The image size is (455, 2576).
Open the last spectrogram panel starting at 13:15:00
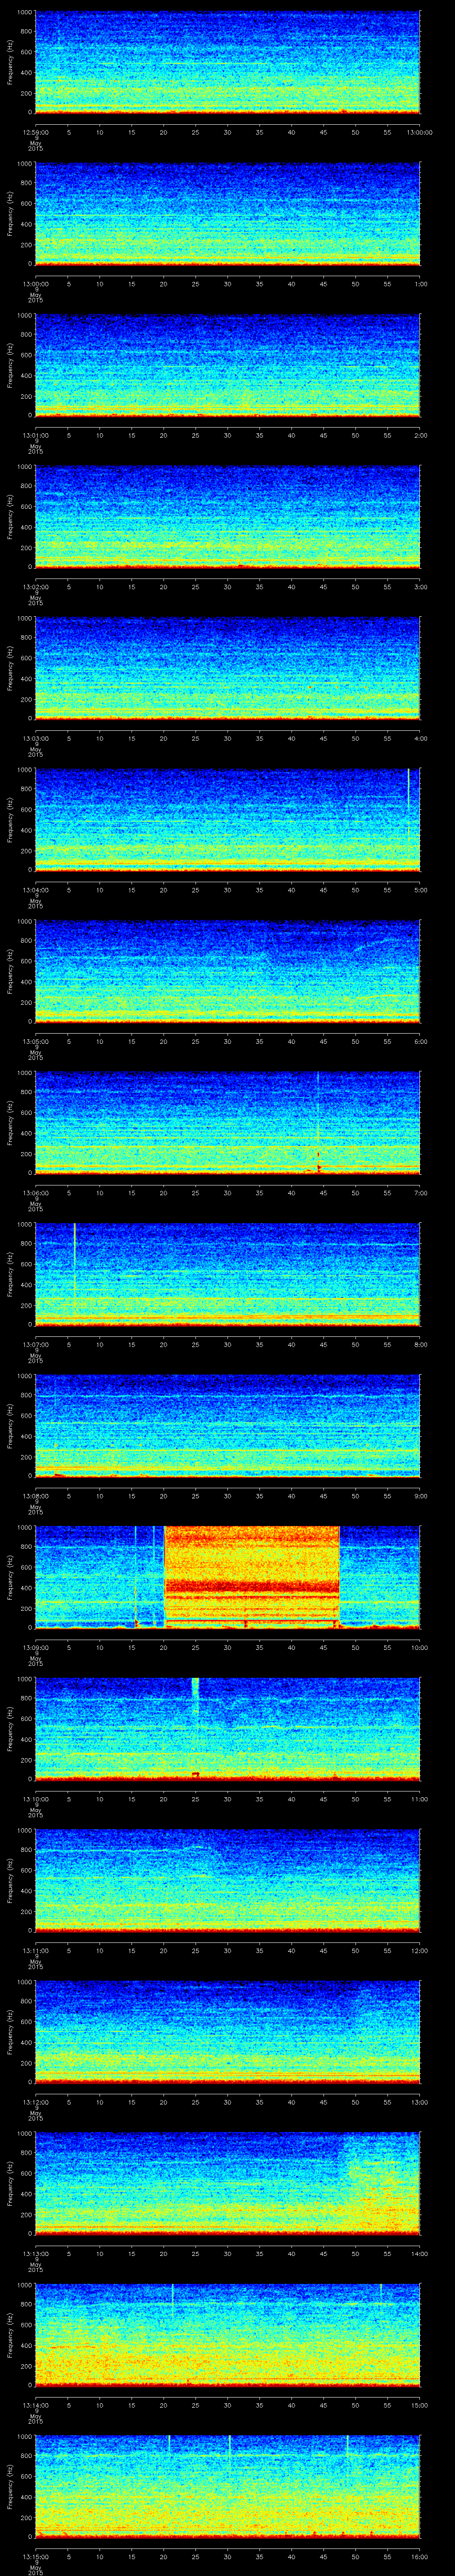228,2487
